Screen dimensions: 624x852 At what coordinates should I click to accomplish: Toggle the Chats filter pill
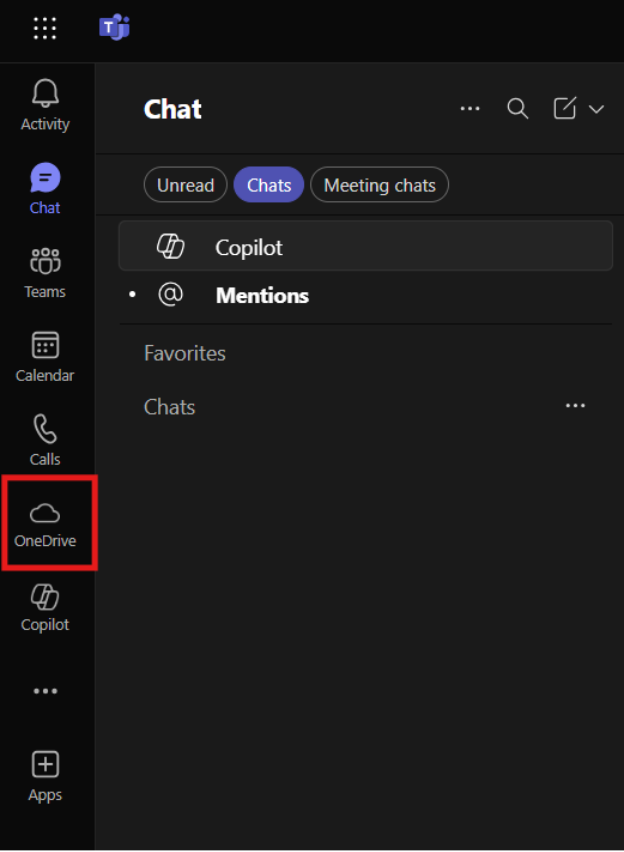[x=269, y=185]
